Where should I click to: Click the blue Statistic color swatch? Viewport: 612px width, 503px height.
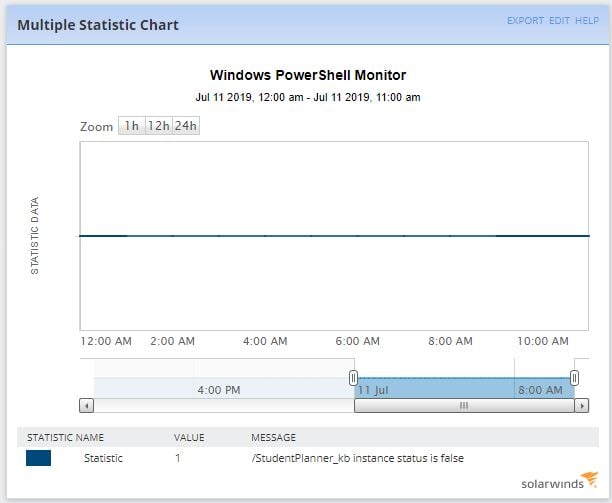click(x=38, y=458)
